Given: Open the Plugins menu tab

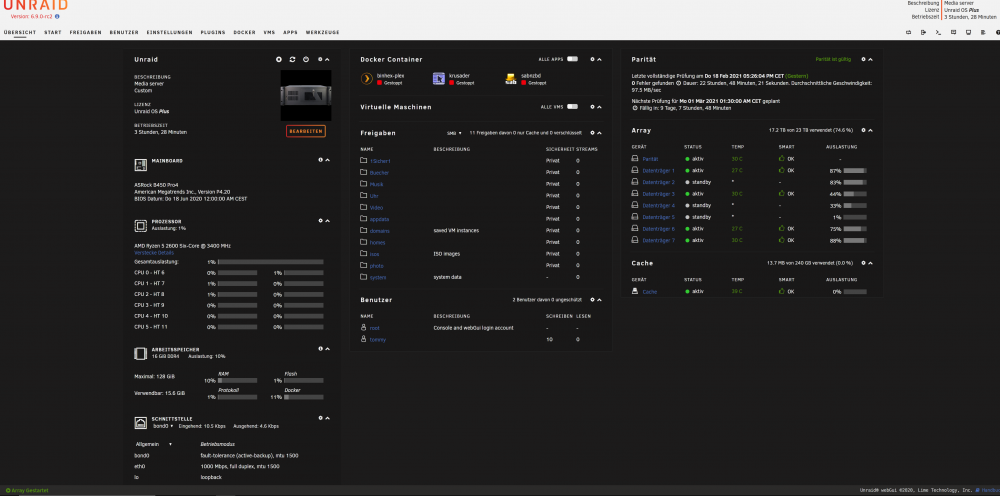Looking at the screenshot, I should pos(213,32).
